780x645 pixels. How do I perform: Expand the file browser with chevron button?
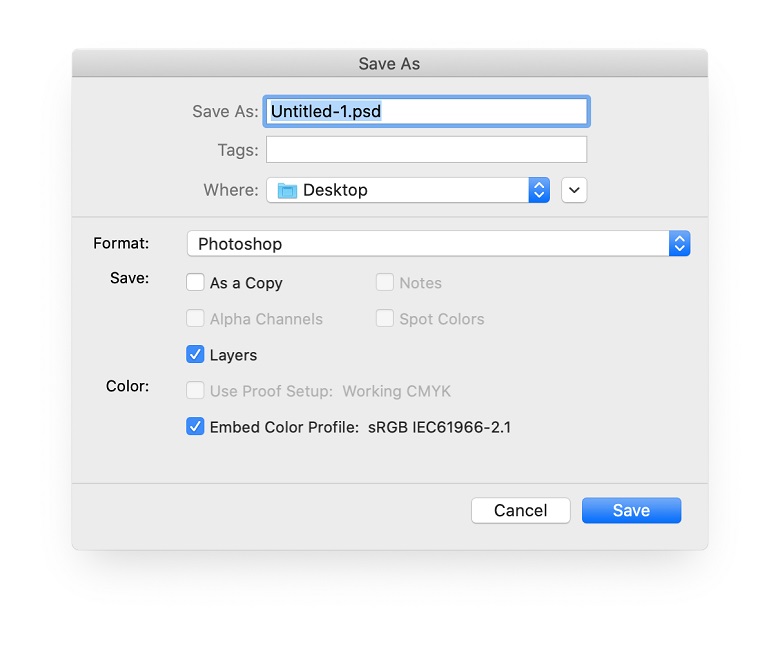[x=574, y=190]
